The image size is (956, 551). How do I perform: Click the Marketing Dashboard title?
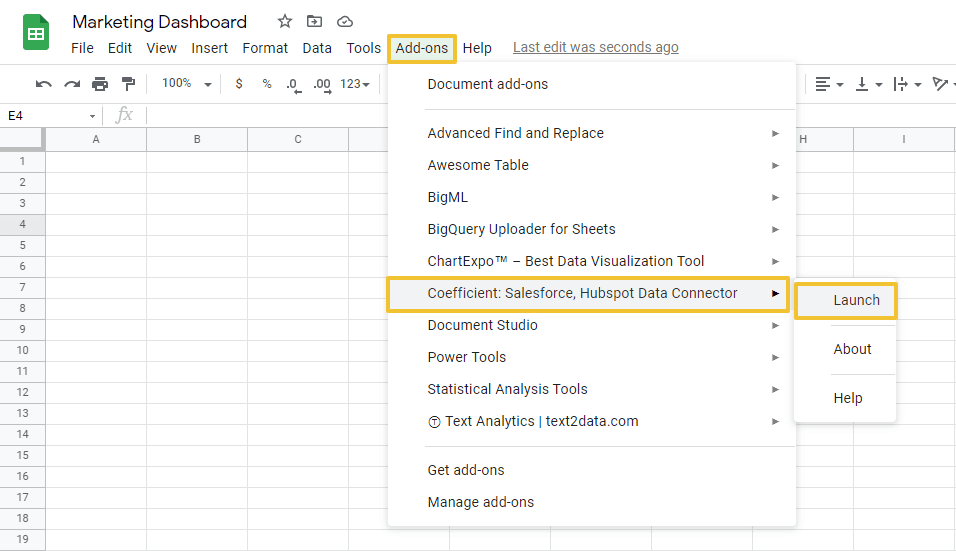click(160, 22)
